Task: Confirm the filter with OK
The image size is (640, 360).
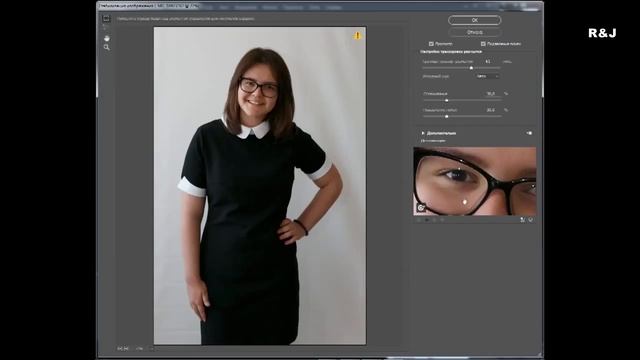Action: (474, 20)
